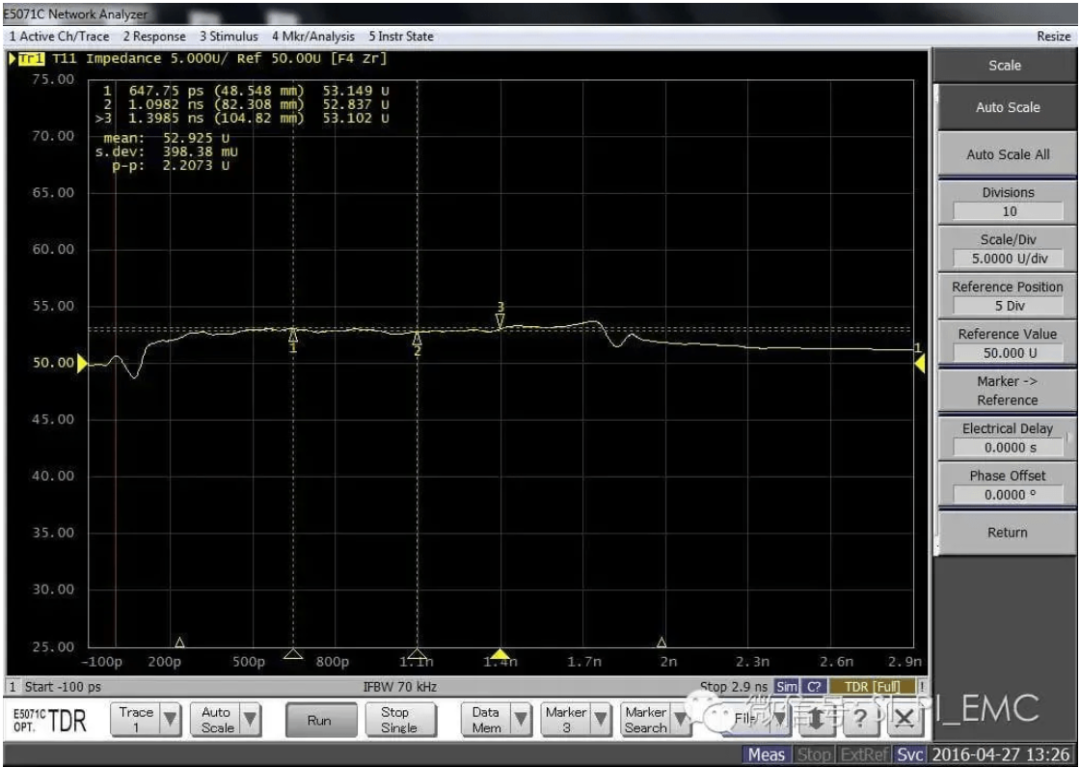
Task: Click the Stop 2.9 ns status text
Action: pos(733,687)
